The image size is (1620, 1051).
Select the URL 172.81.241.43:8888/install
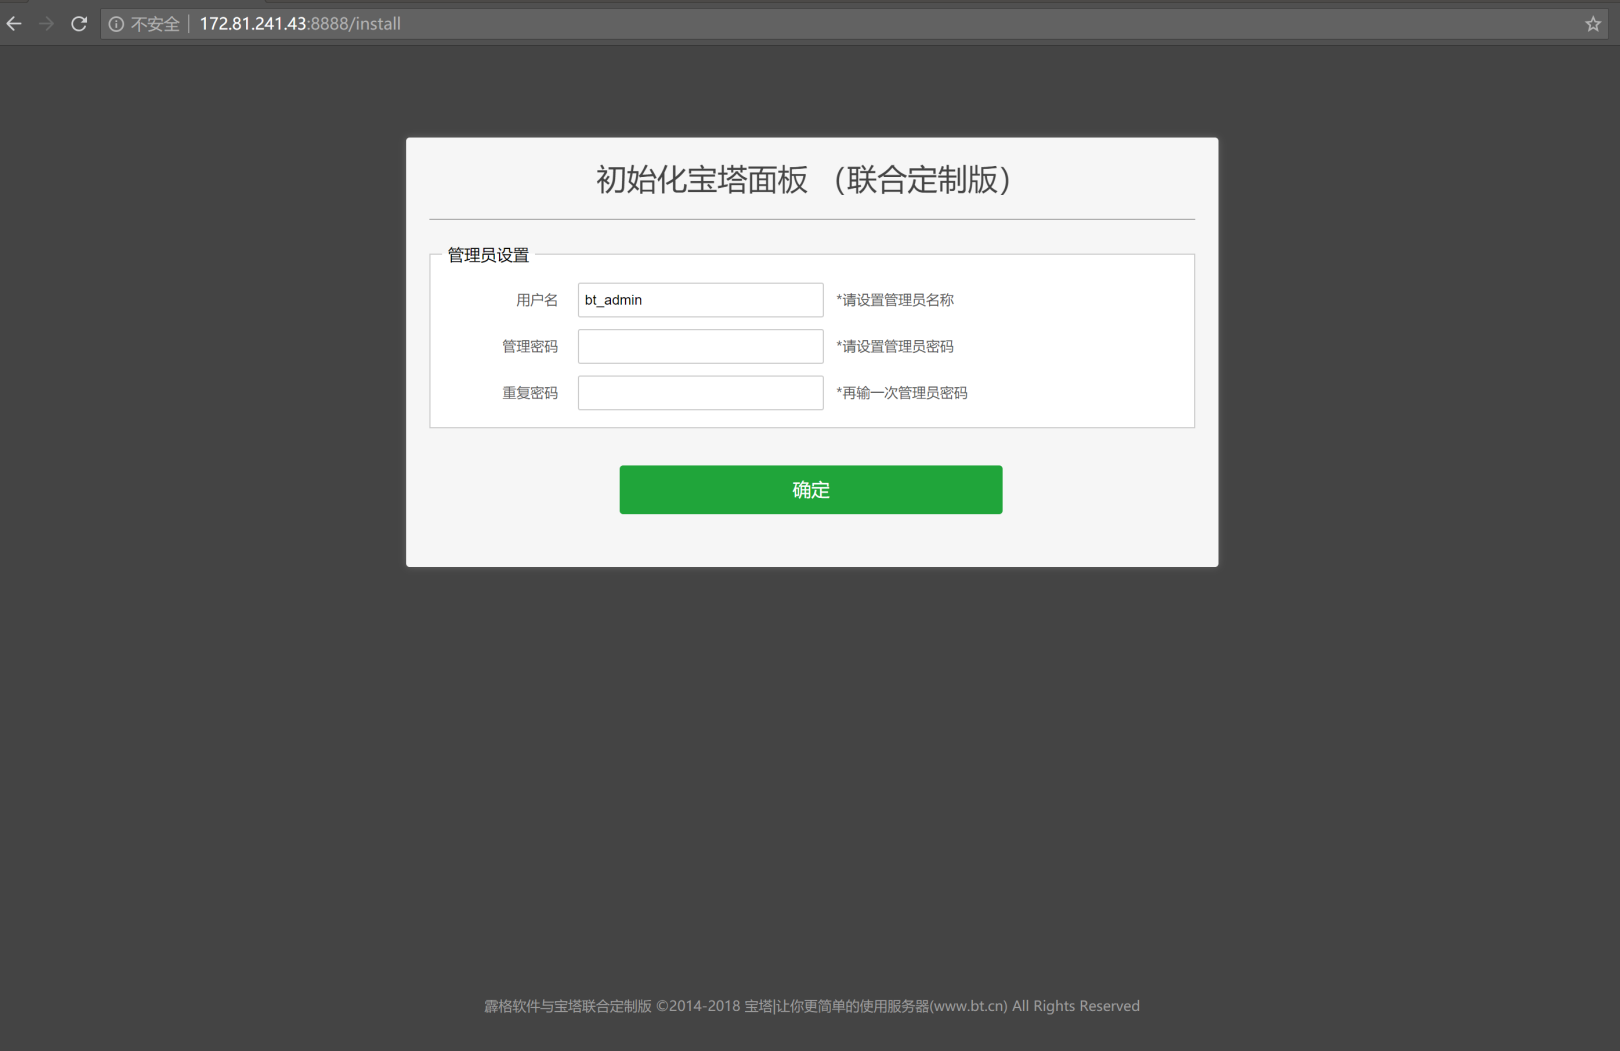point(300,23)
